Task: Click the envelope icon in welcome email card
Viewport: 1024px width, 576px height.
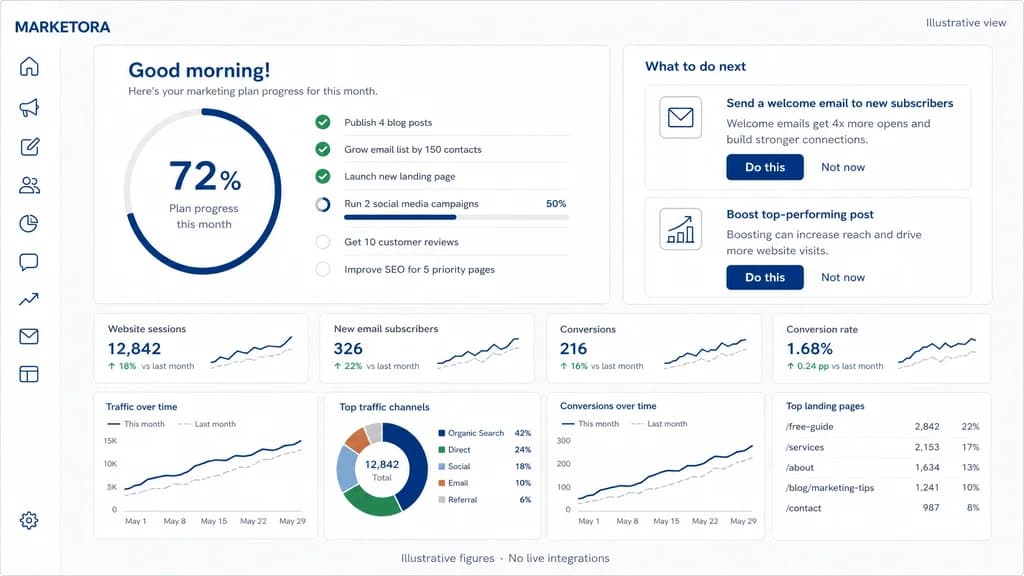Action: tap(680, 118)
